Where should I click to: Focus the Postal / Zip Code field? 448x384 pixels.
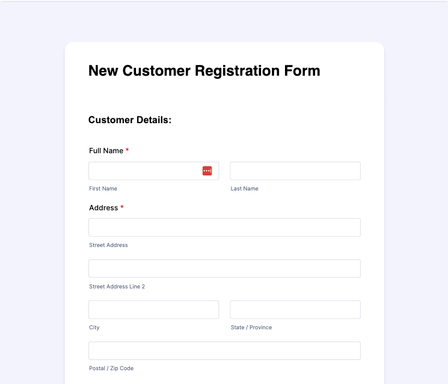pyautogui.click(x=224, y=350)
